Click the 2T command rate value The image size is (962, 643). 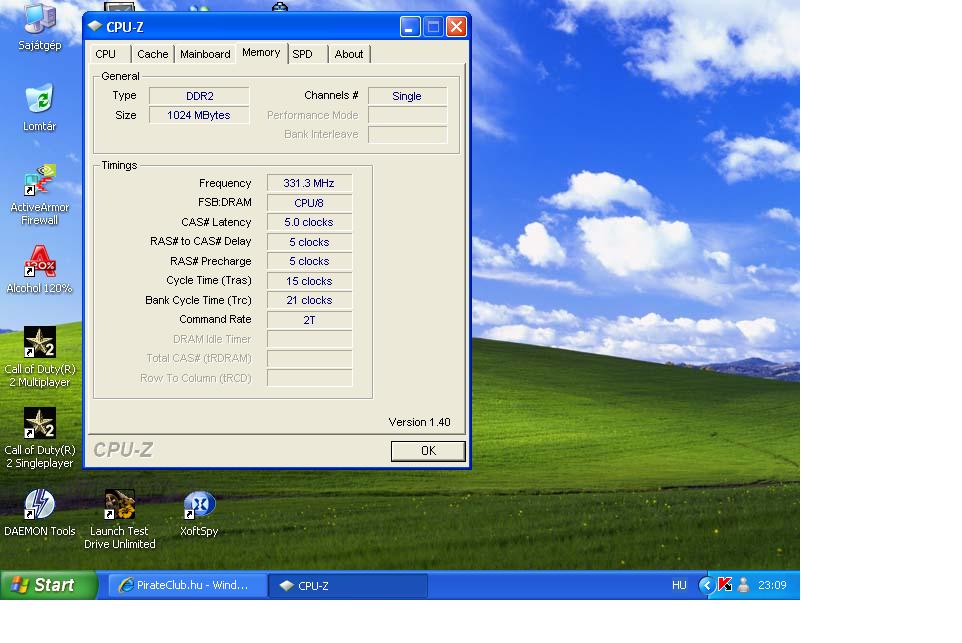(x=309, y=320)
